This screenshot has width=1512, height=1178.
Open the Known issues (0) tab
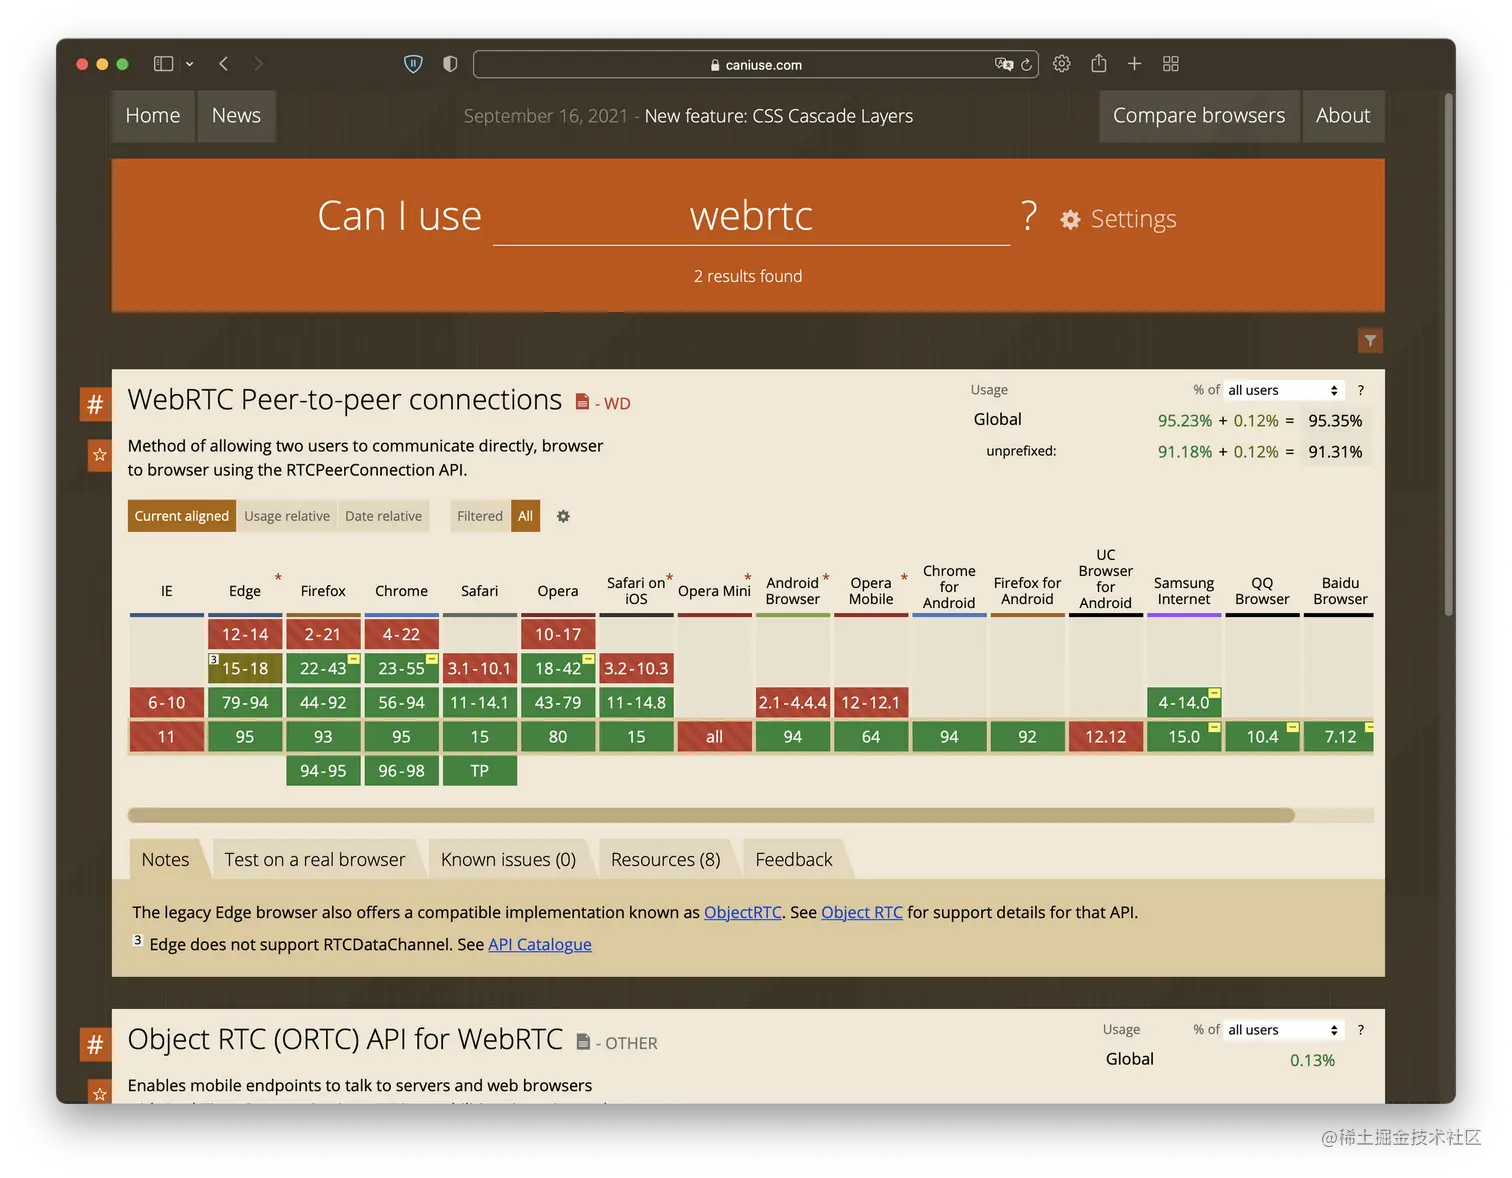point(508,860)
